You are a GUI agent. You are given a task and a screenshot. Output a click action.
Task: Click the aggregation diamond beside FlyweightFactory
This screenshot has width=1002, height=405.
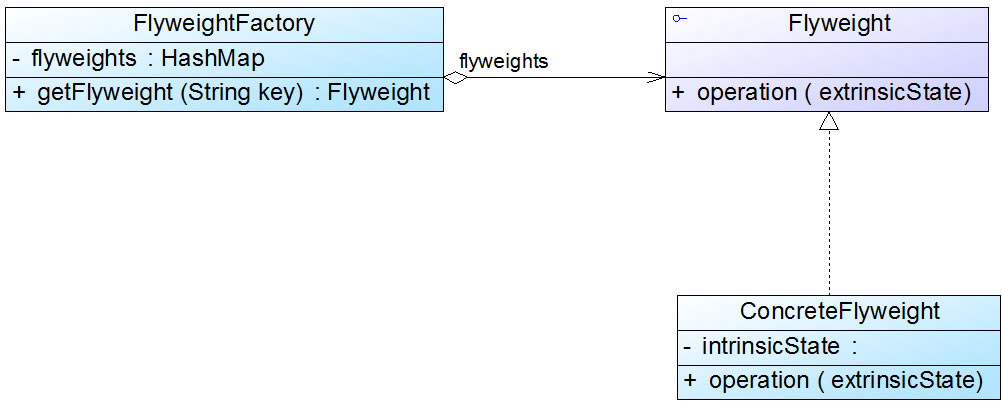coord(455,77)
